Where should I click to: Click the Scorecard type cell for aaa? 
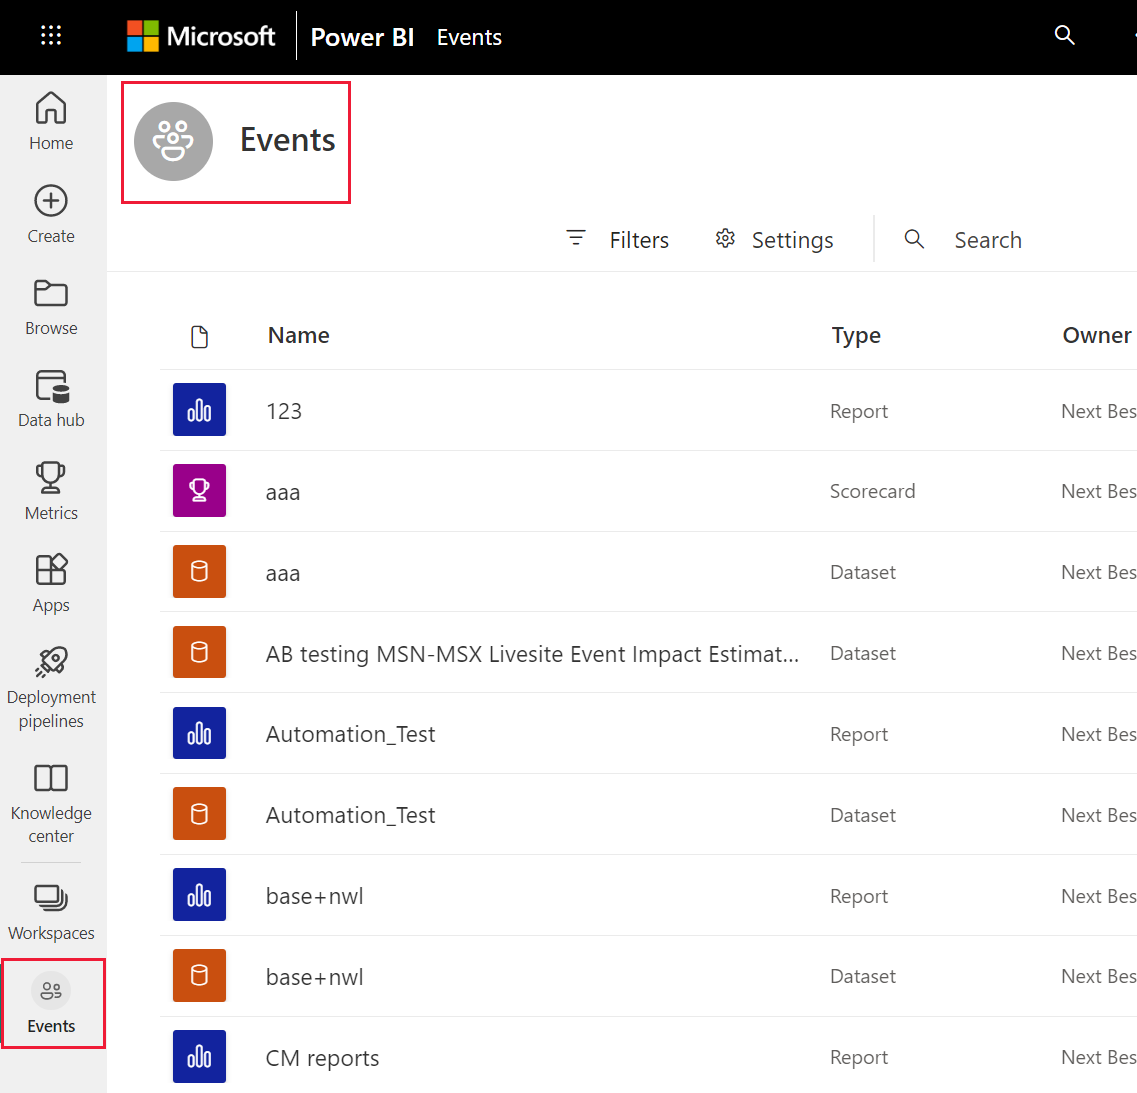pyautogui.click(x=872, y=491)
